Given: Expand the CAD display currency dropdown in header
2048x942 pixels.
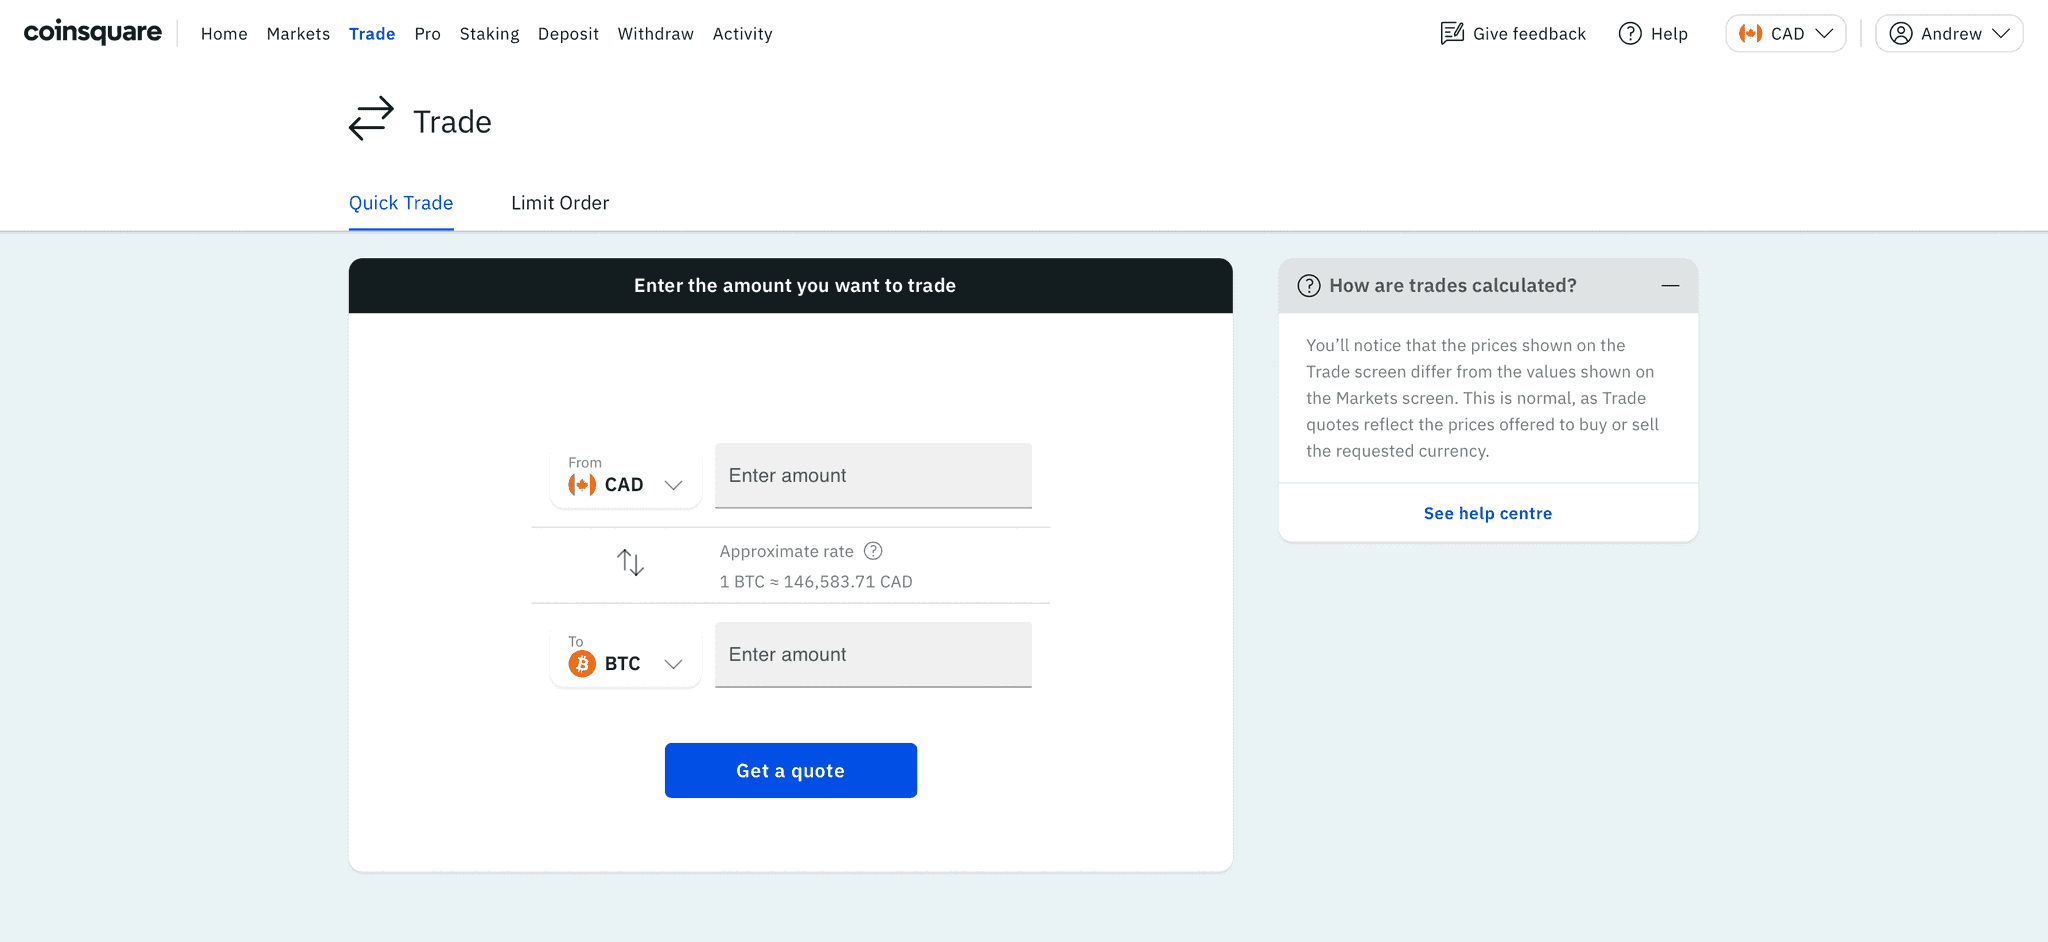Looking at the screenshot, I should [1785, 33].
